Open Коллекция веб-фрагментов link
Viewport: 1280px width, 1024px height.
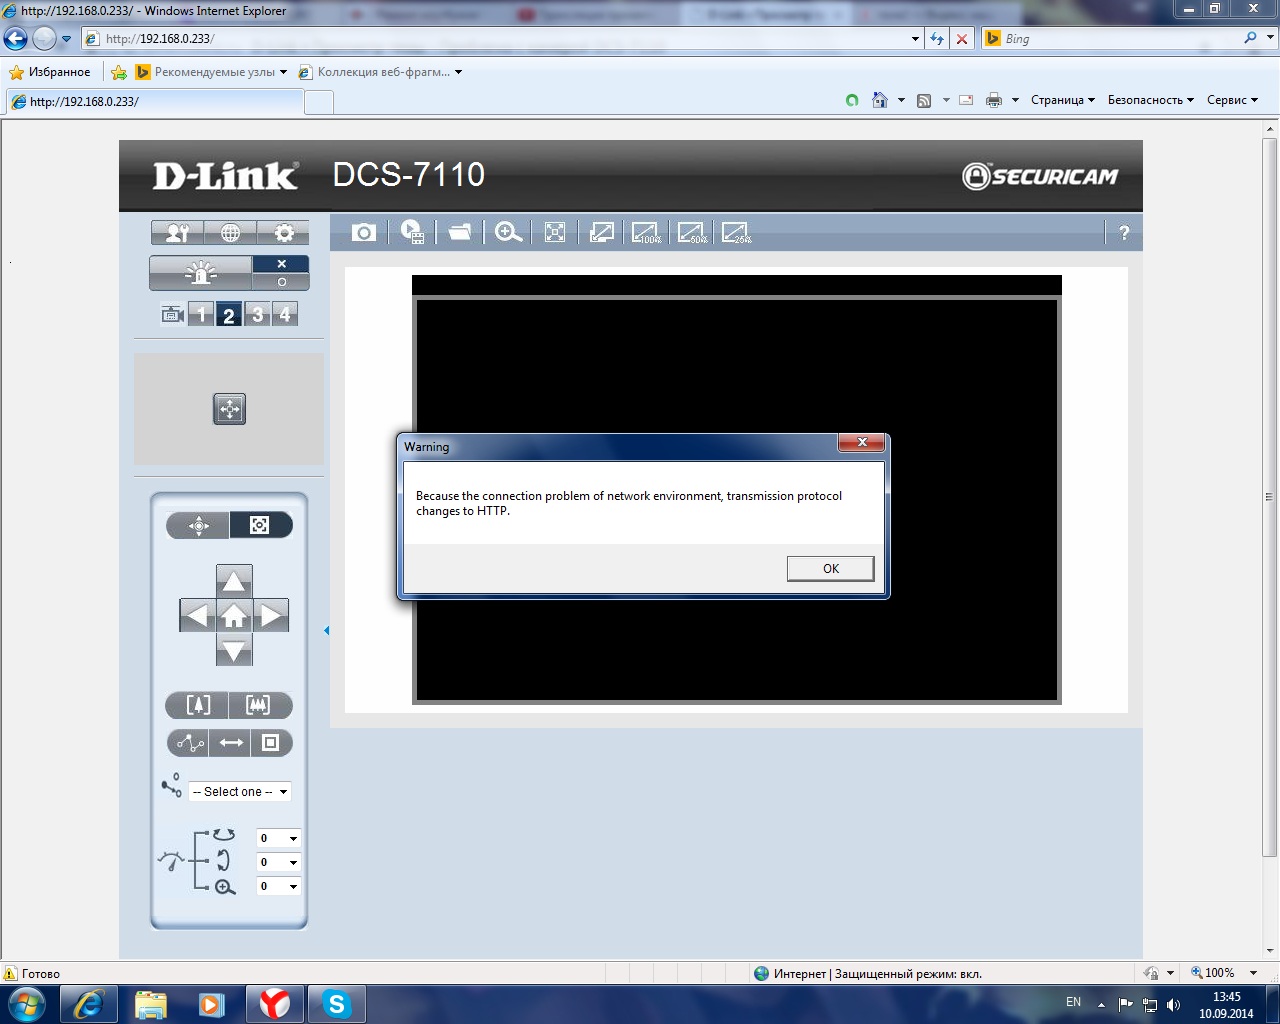(380, 72)
